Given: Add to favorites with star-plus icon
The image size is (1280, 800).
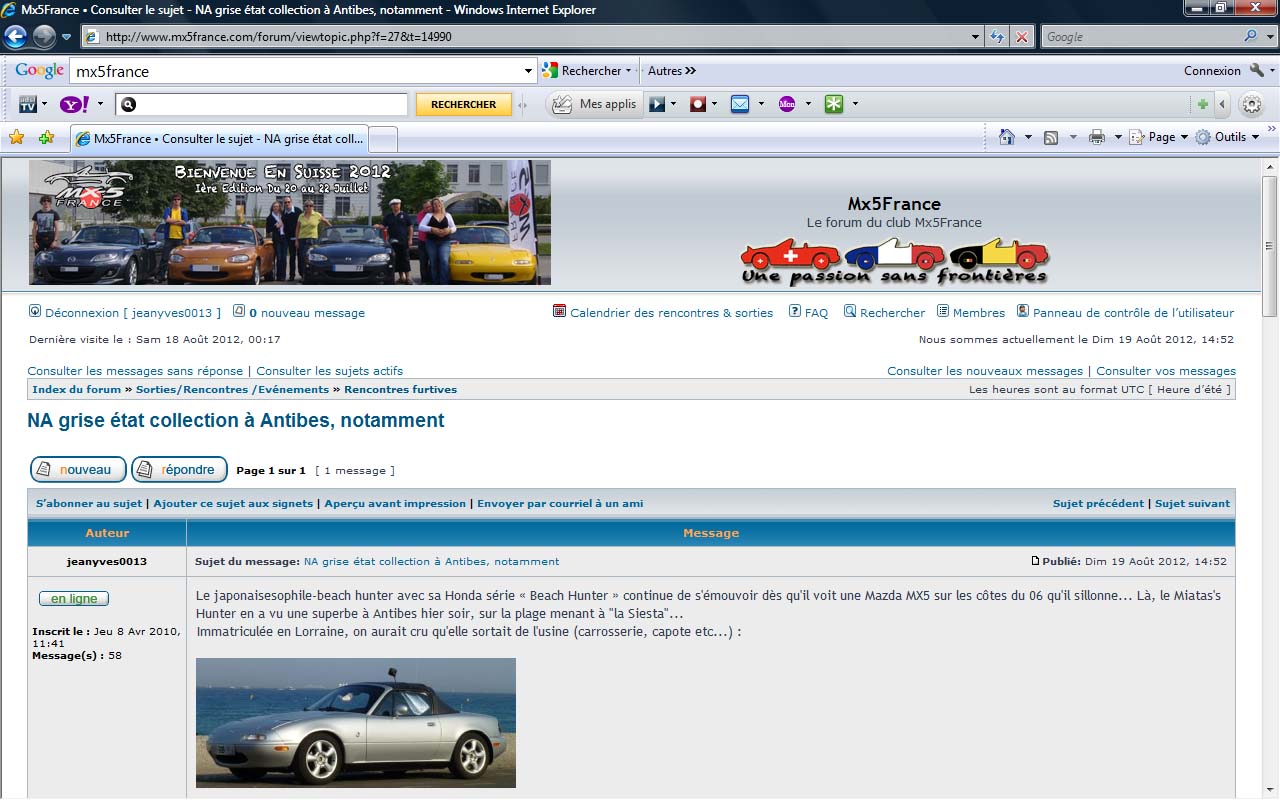Looking at the screenshot, I should coord(46,137).
